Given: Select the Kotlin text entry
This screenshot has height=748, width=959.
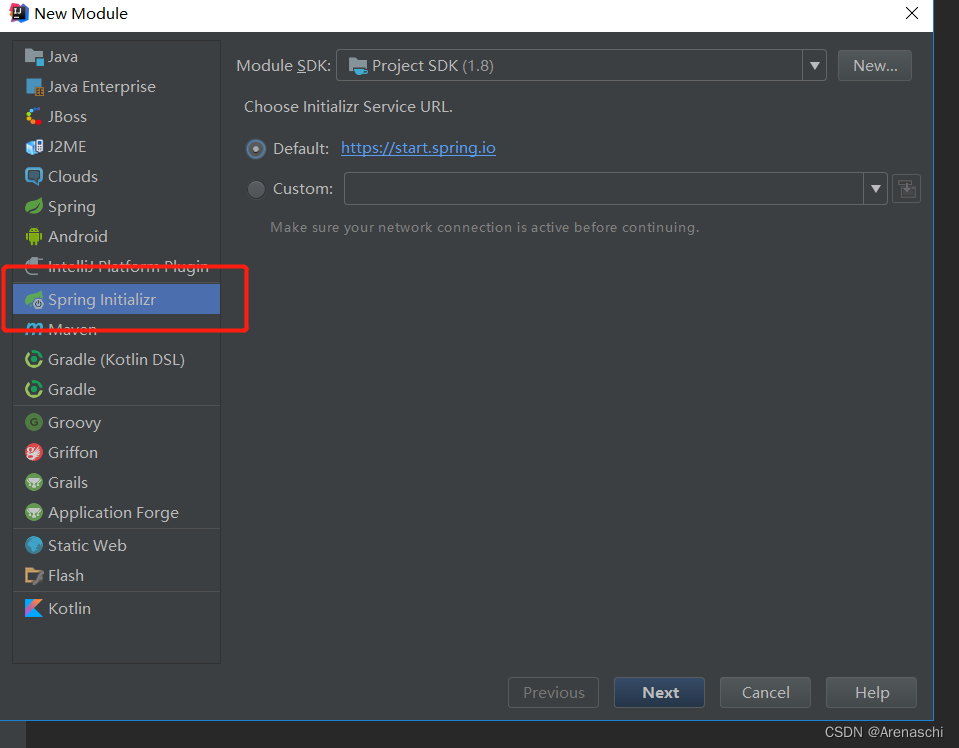Looking at the screenshot, I should tap(69, 609).
